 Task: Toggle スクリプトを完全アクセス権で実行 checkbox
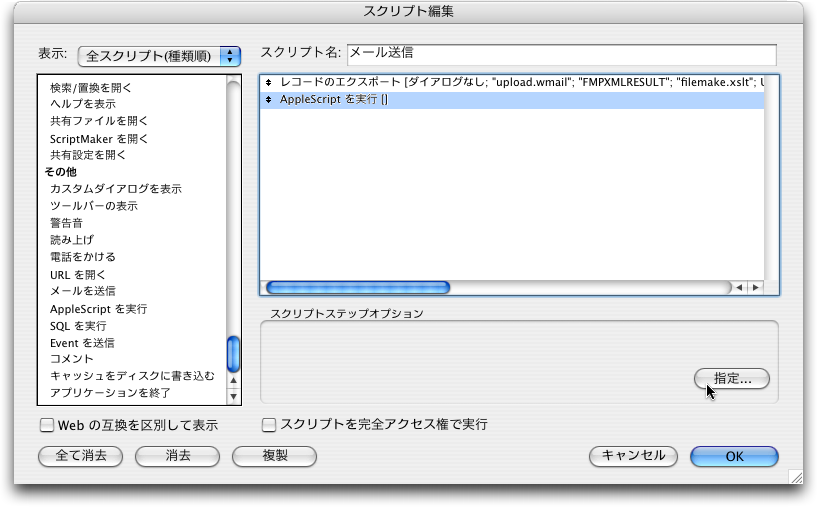point(269,425)
